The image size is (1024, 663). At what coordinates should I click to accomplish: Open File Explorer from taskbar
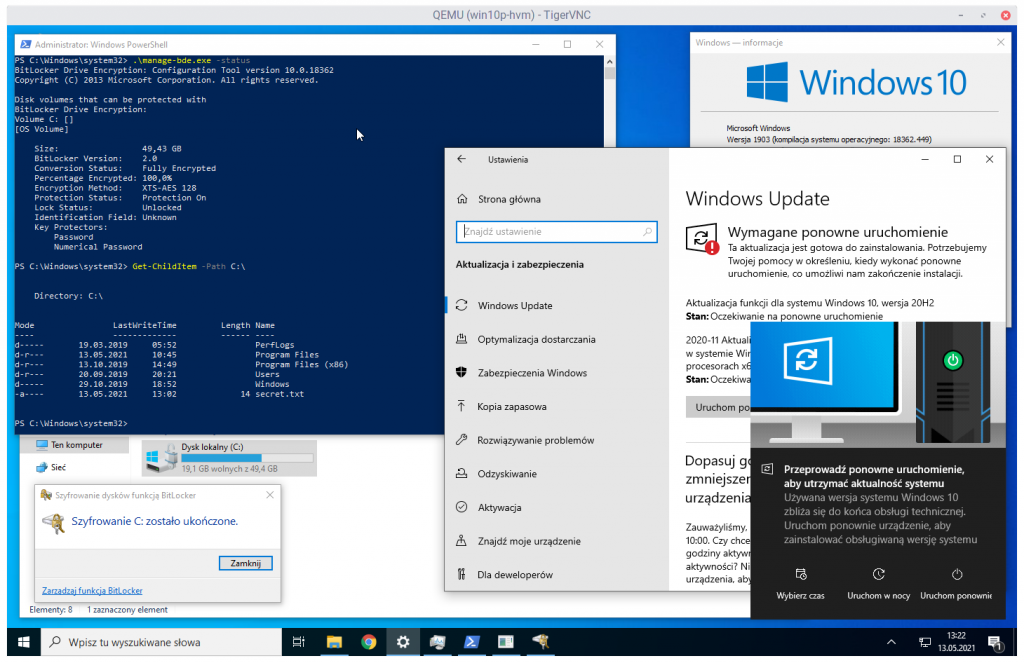click(x=334, y=643)
